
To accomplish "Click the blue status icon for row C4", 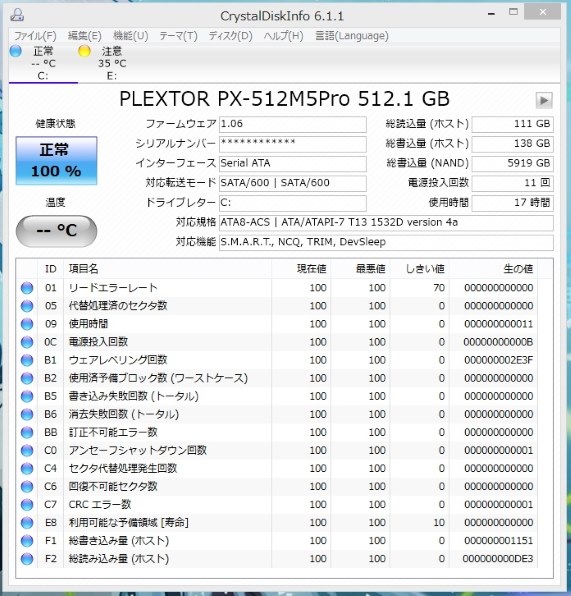I will click(x=27, y=468).
